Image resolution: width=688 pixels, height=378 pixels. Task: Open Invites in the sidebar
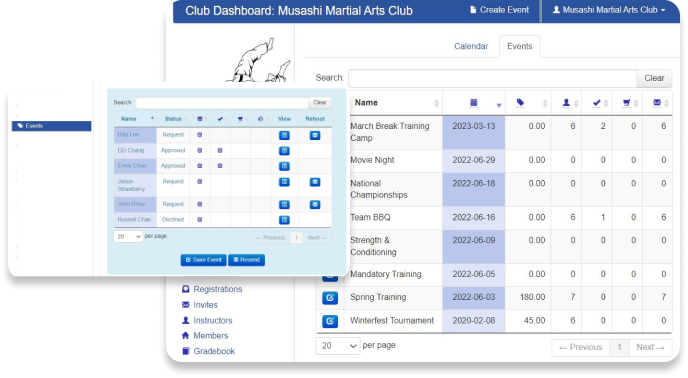(x=200, y=305)
